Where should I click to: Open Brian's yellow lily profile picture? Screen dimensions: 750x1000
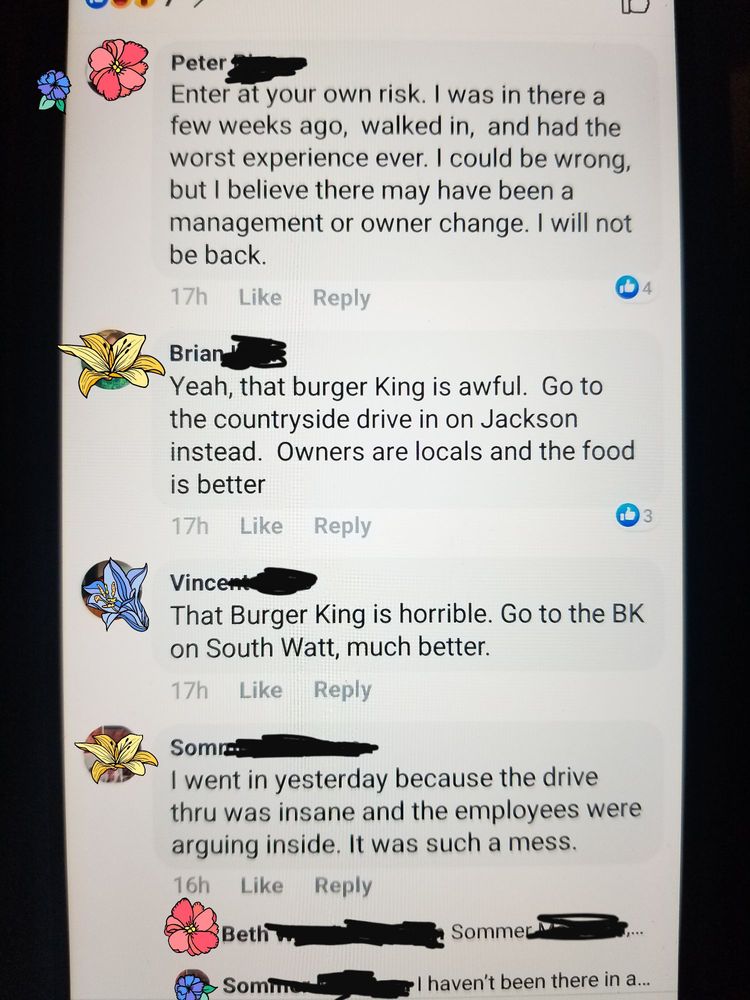112,362
